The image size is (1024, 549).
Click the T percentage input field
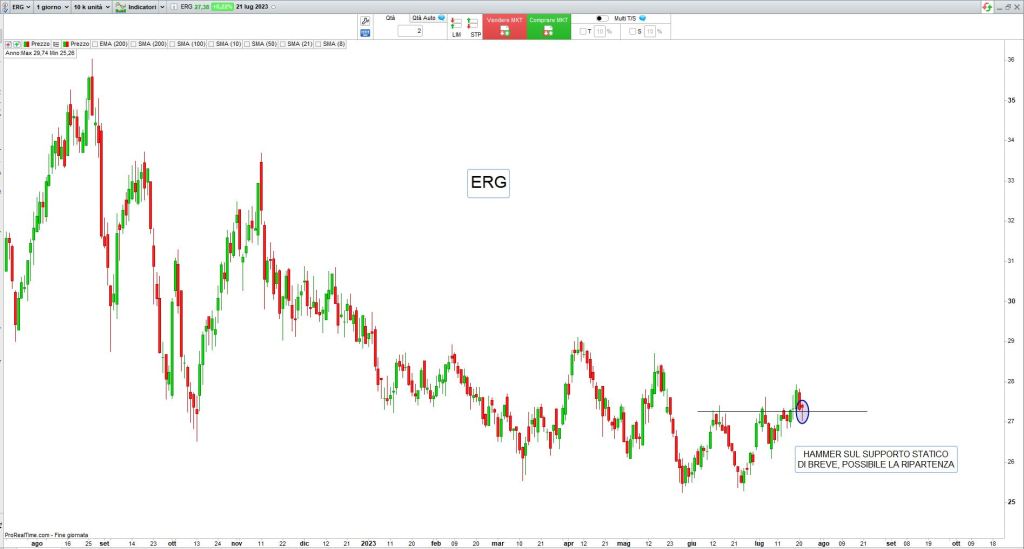(x=600, y=31)
